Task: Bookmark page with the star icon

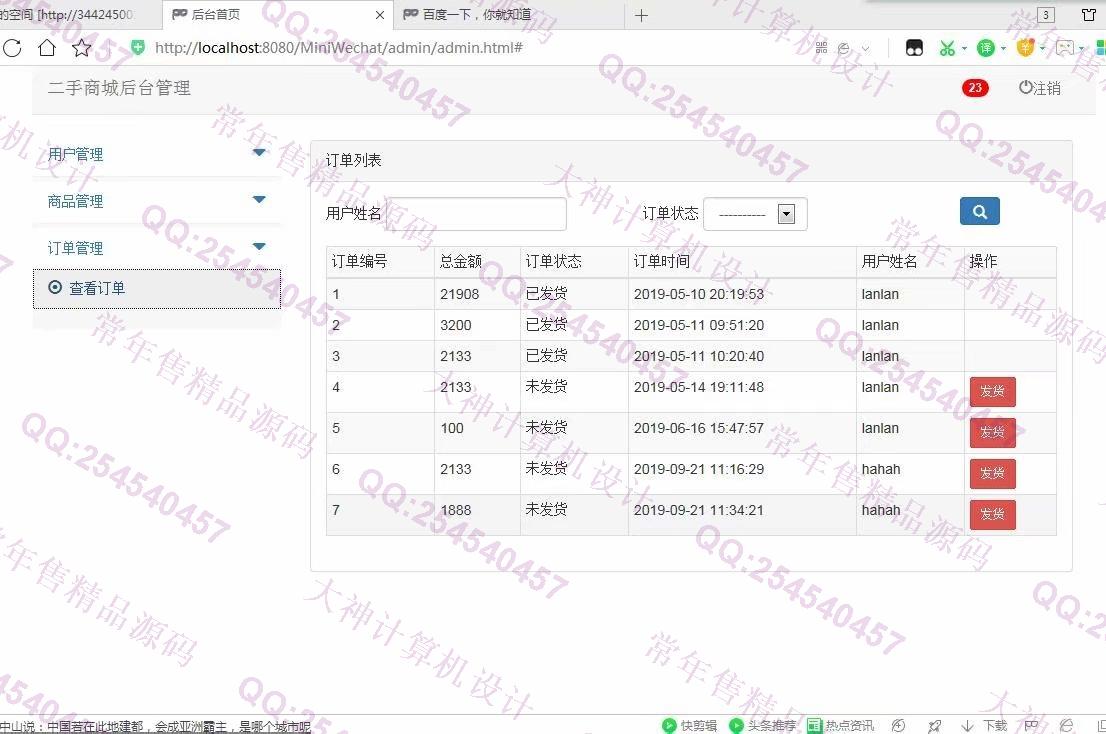Action: (82, 48)
